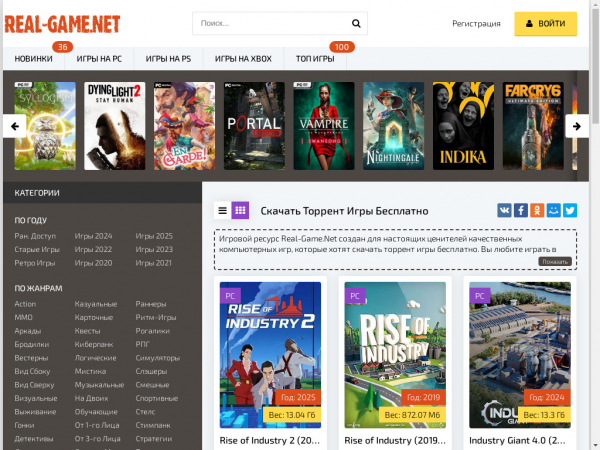Open the Аркады genre

click(x=28, y=331)
